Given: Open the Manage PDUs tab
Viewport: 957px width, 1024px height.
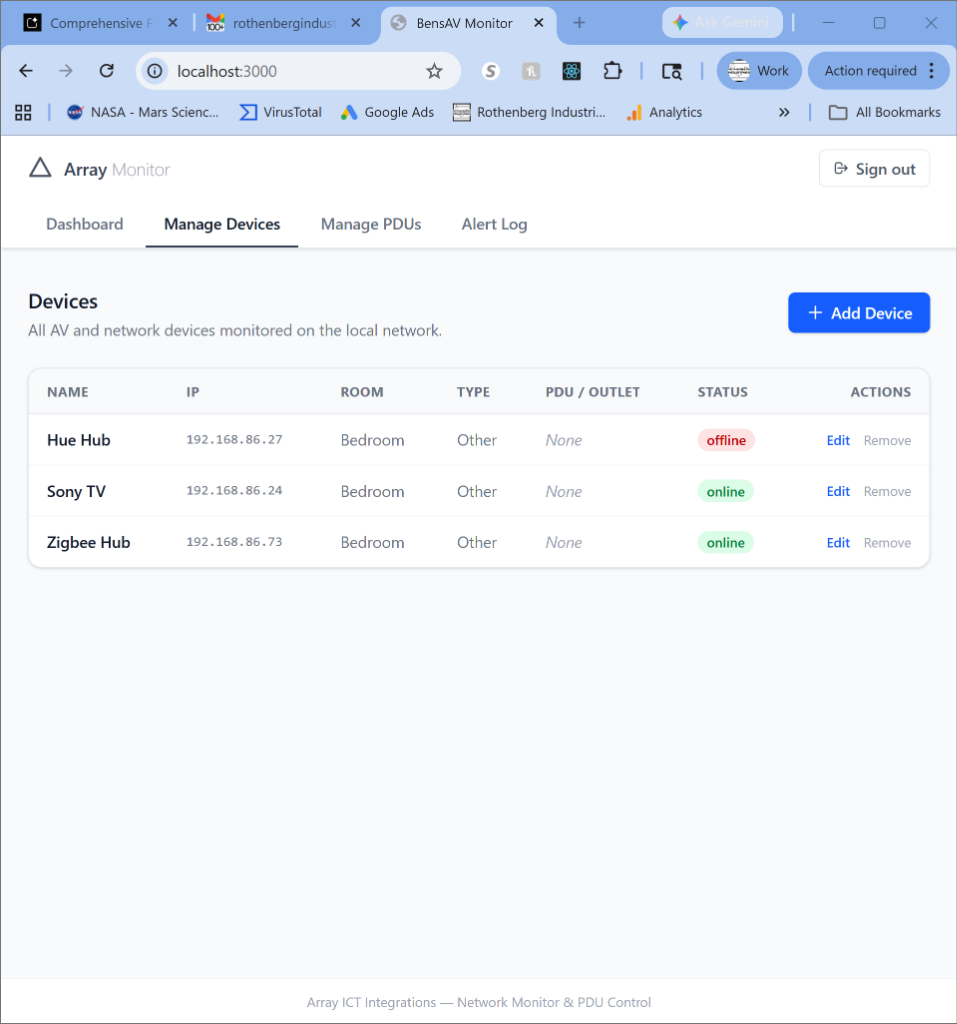Looking at the screenshot, I should (x=371, y=224).
